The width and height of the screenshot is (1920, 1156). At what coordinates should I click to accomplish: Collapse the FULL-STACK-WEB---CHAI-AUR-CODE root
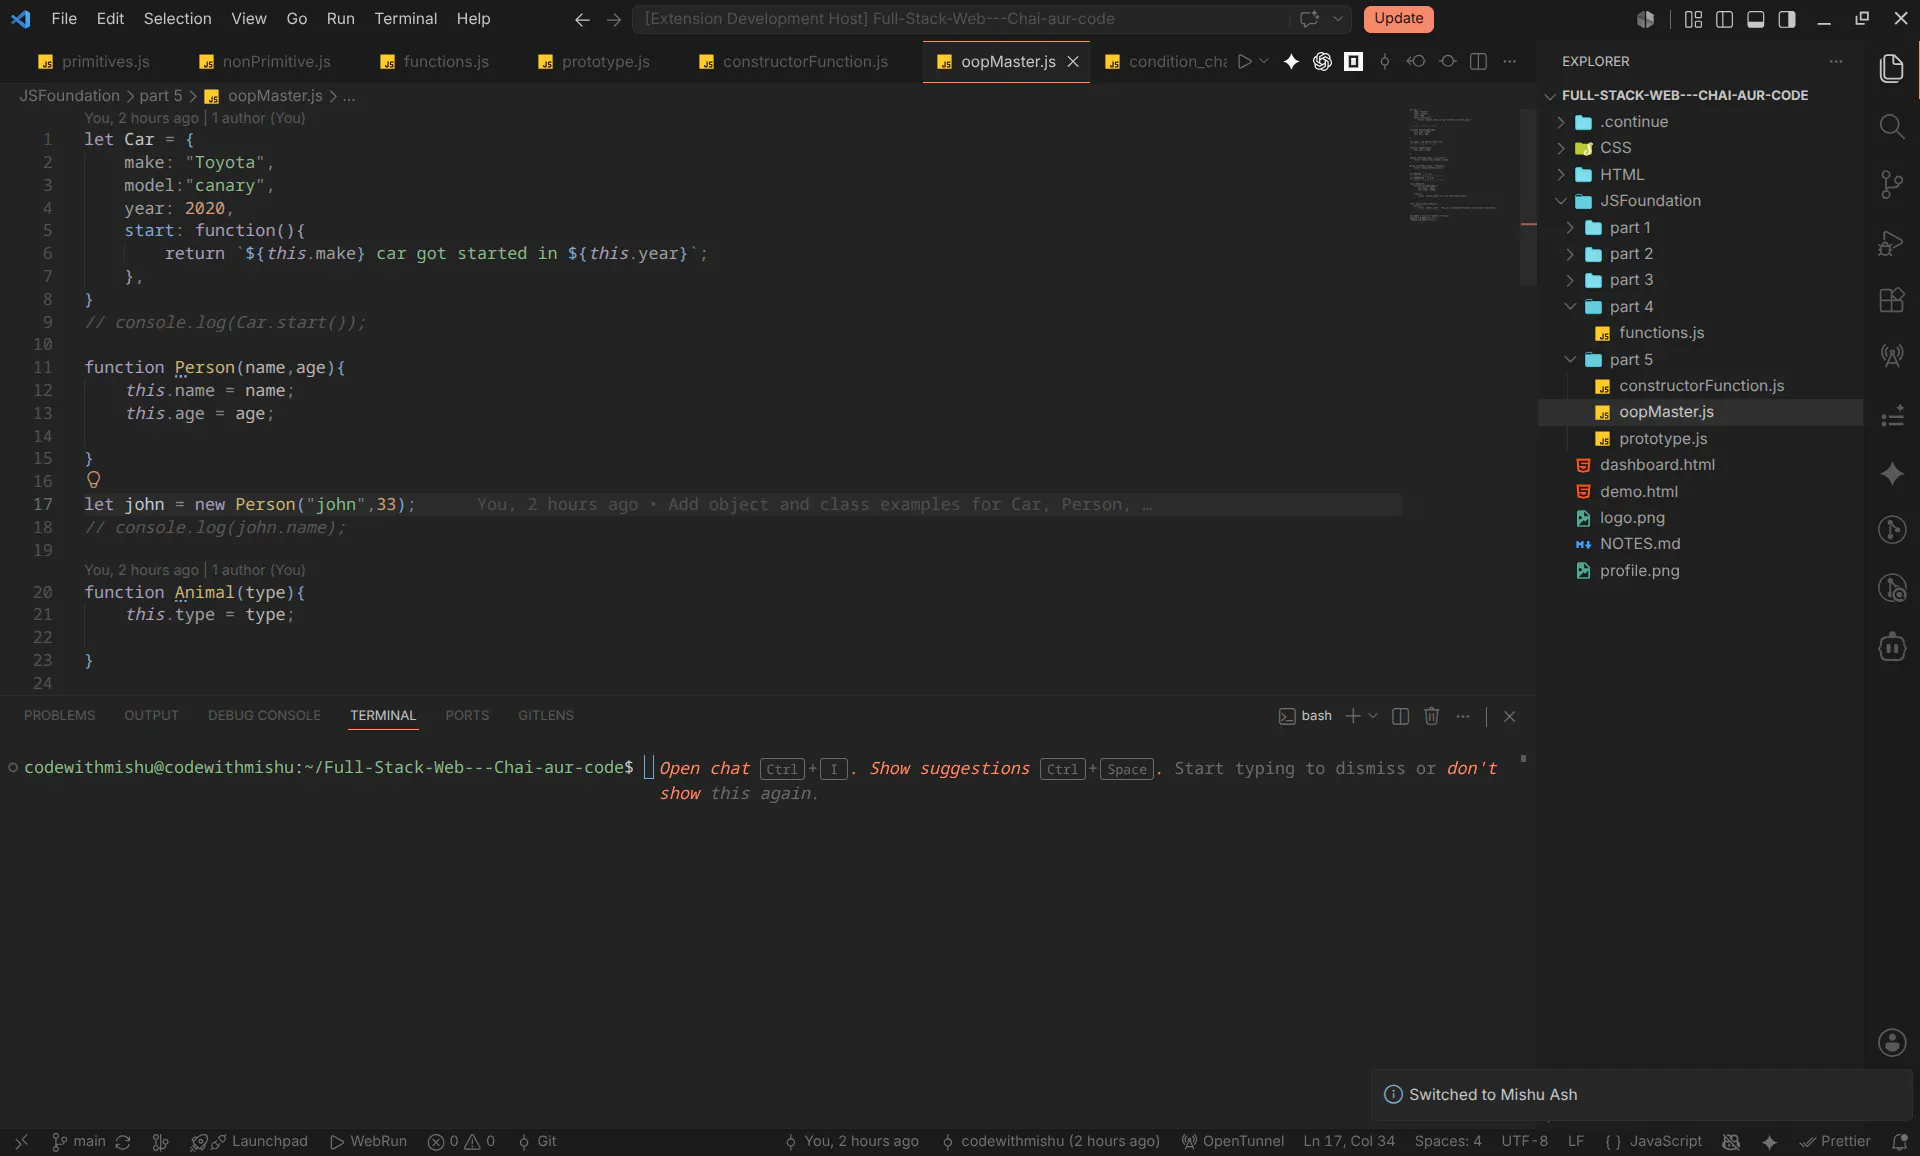click(1551, 96)
